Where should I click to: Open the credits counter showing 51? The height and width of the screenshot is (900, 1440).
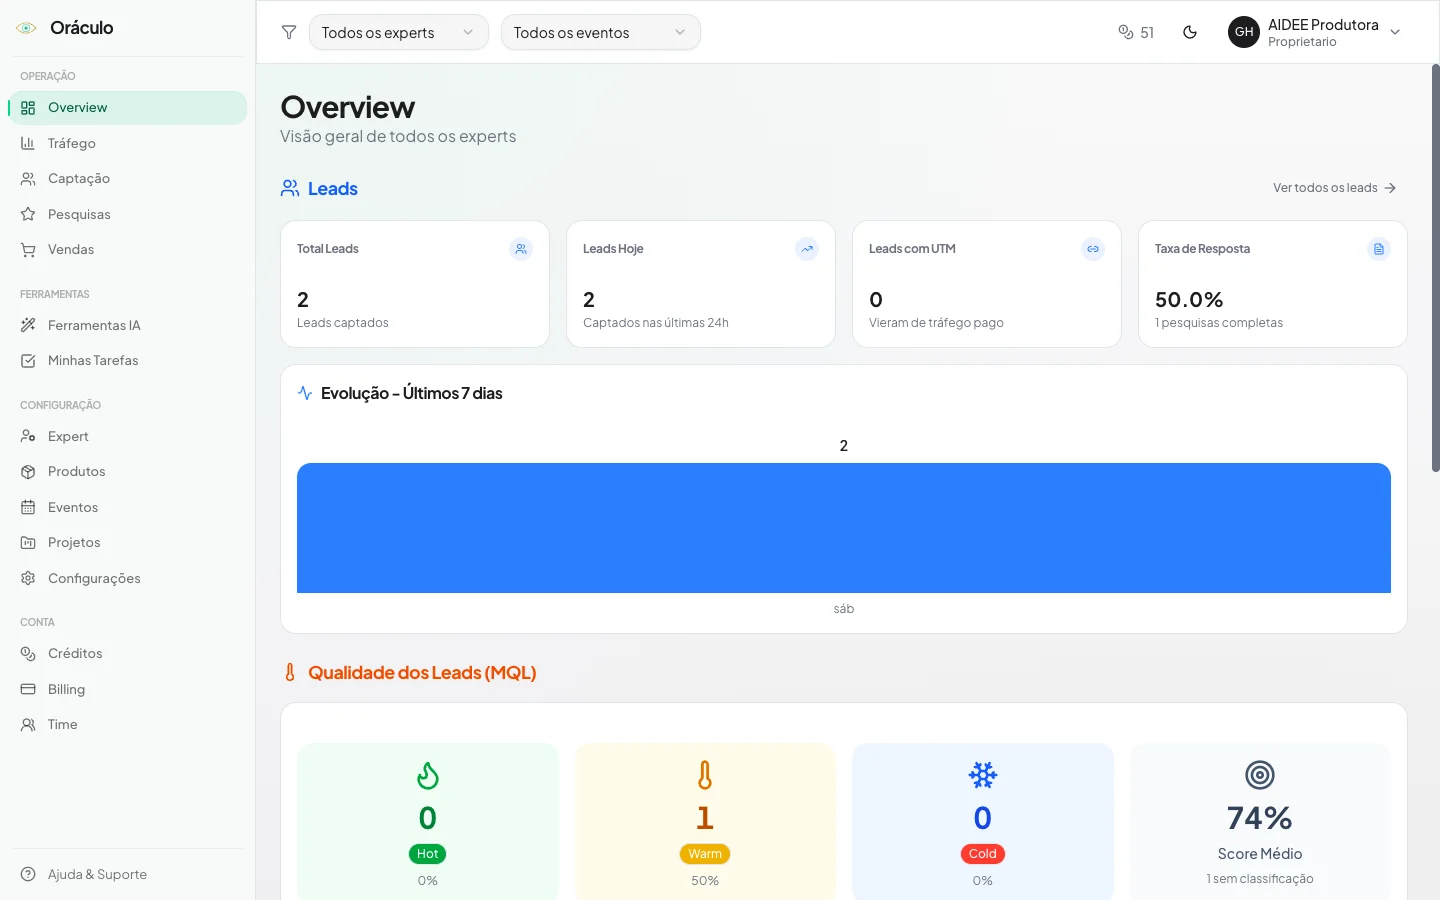pyautogui.click(x=1136, y=32)
